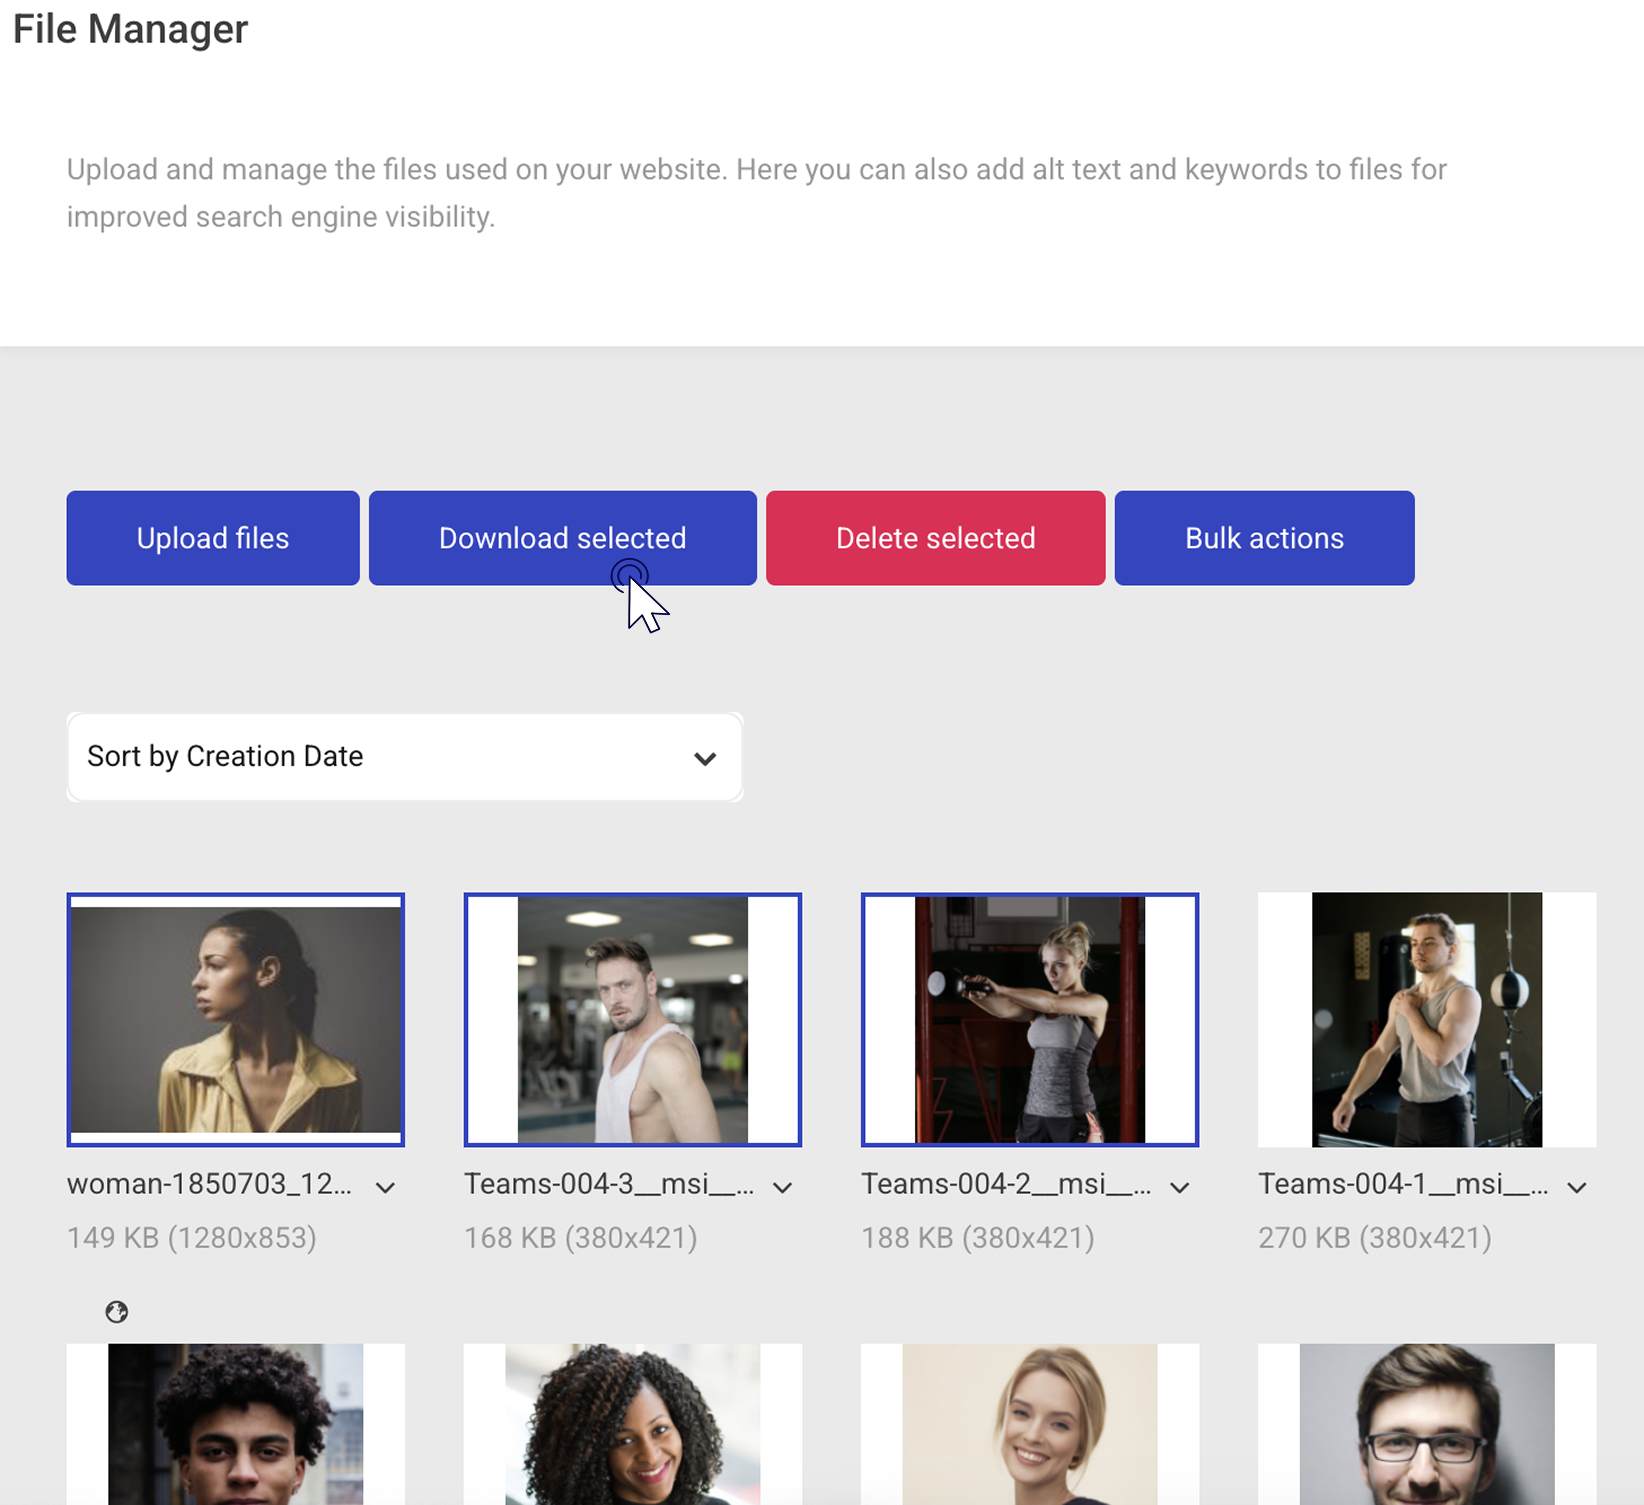The image size is (1644, 1505).
Task: Deselect the Teams-004-2 kettlebell woman thumbnail
Action: (x=1030, y=1019)
